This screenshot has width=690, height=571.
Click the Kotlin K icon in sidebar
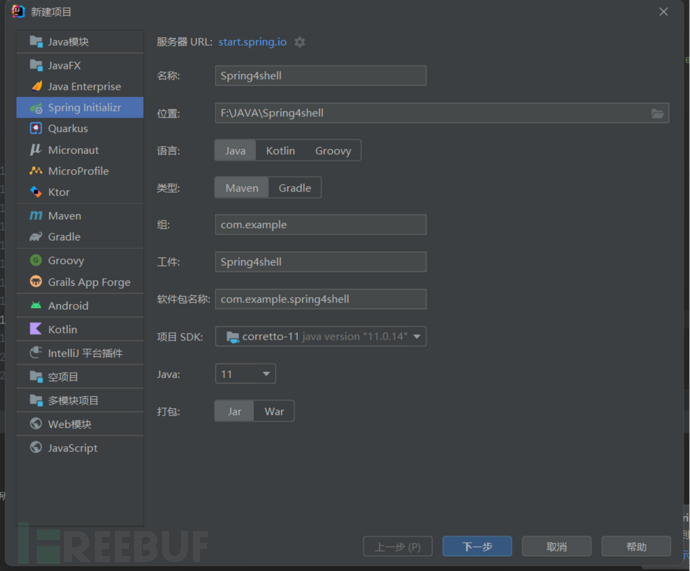(36, 329)
